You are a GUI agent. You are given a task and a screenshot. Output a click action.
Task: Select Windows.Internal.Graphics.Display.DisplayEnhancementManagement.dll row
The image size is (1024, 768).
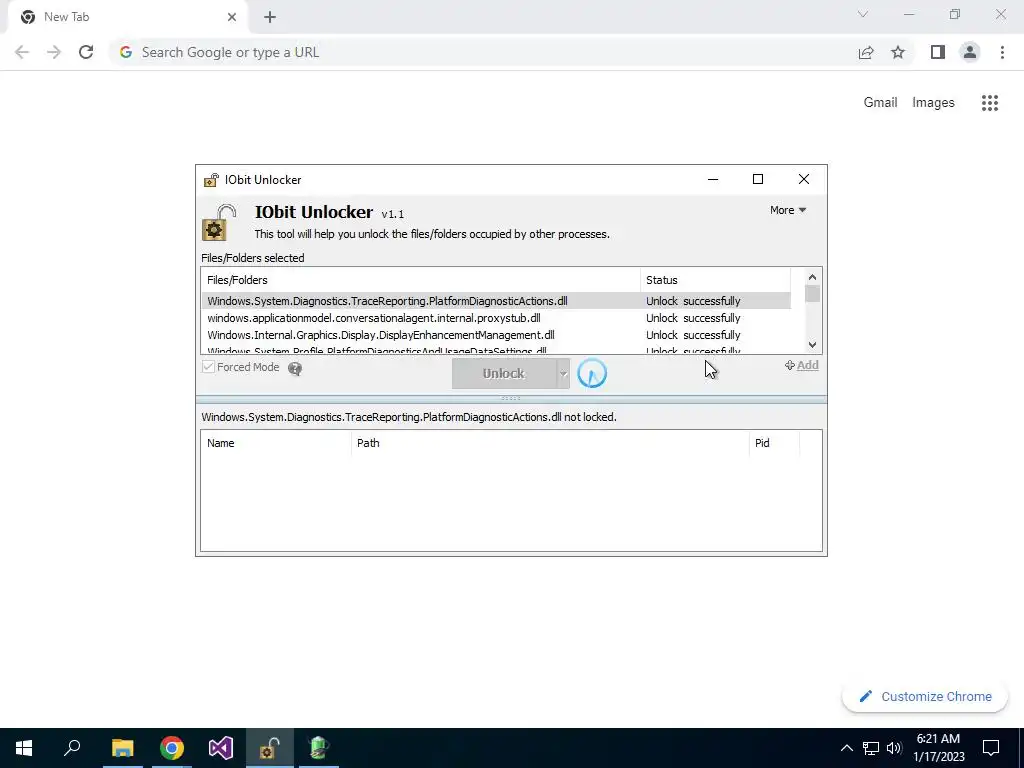tap(496, 335)
